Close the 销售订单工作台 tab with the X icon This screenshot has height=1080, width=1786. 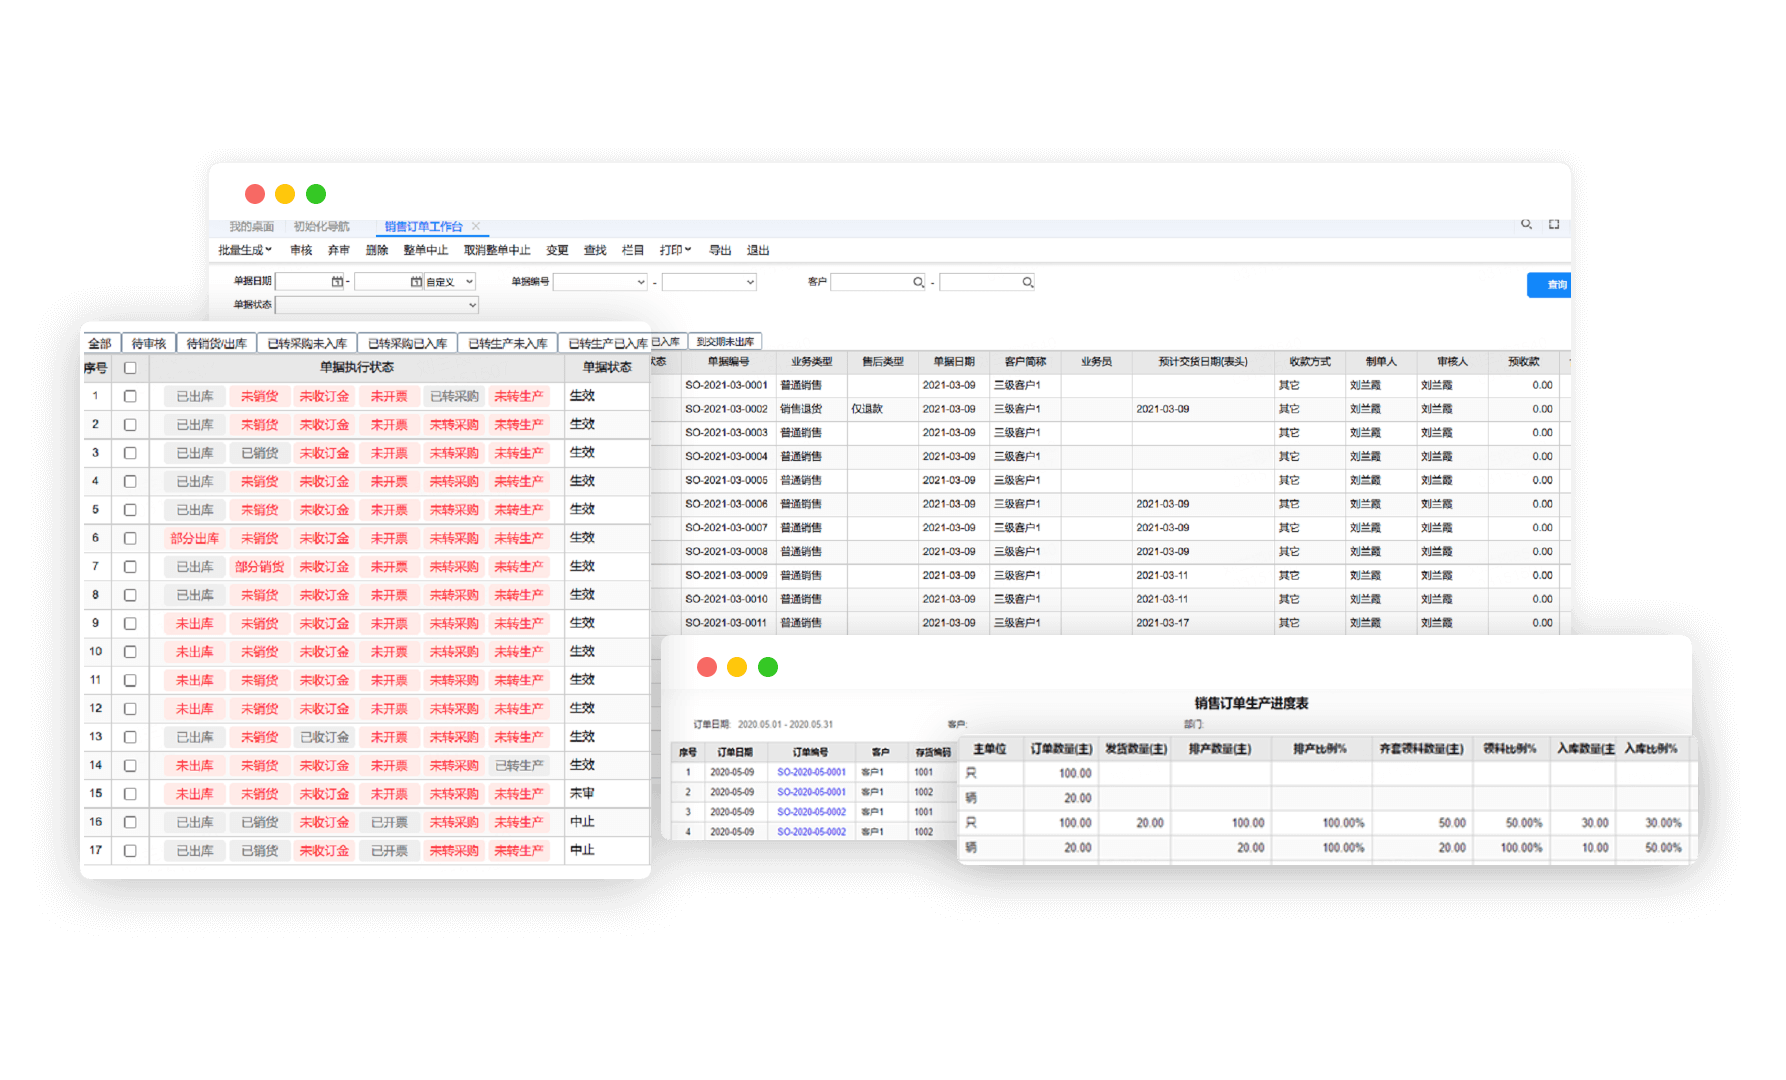476,226
